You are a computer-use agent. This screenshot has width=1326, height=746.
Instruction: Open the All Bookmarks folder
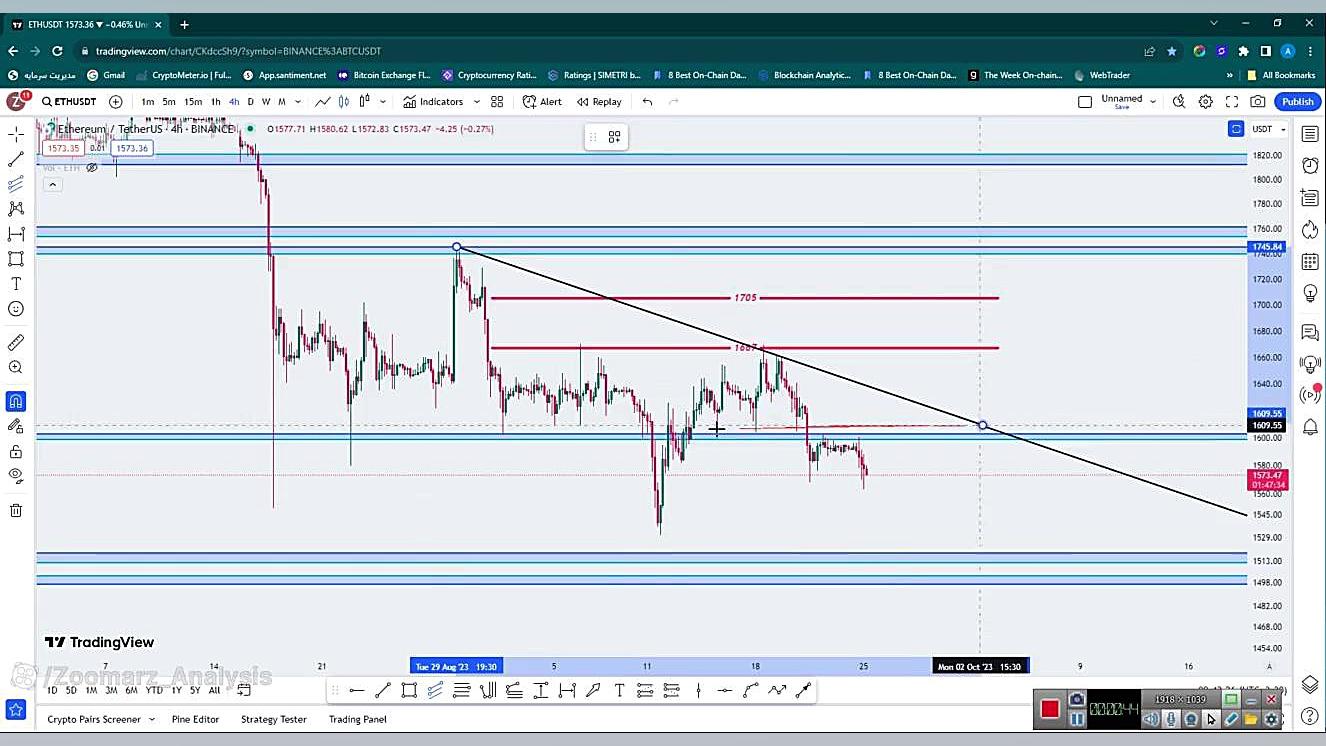pos(1281,75)
